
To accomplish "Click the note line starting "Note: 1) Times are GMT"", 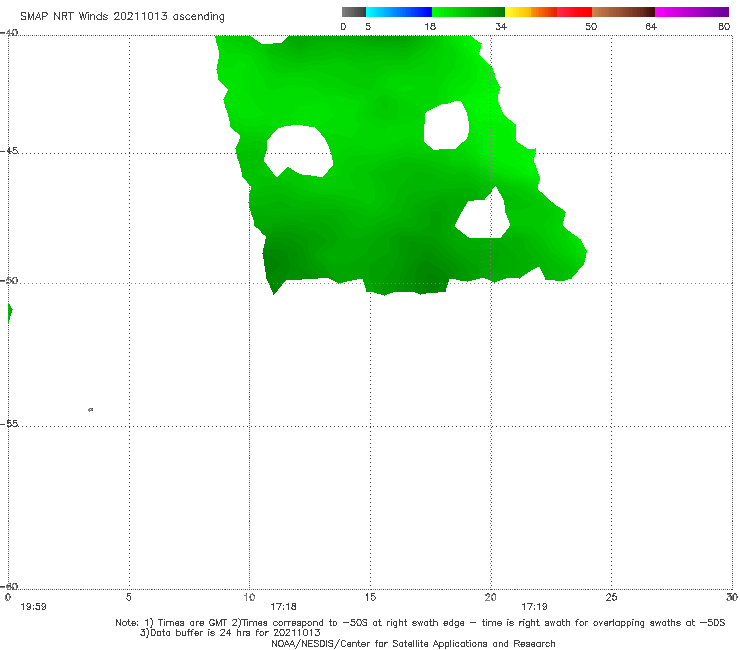I will (420, 623).
